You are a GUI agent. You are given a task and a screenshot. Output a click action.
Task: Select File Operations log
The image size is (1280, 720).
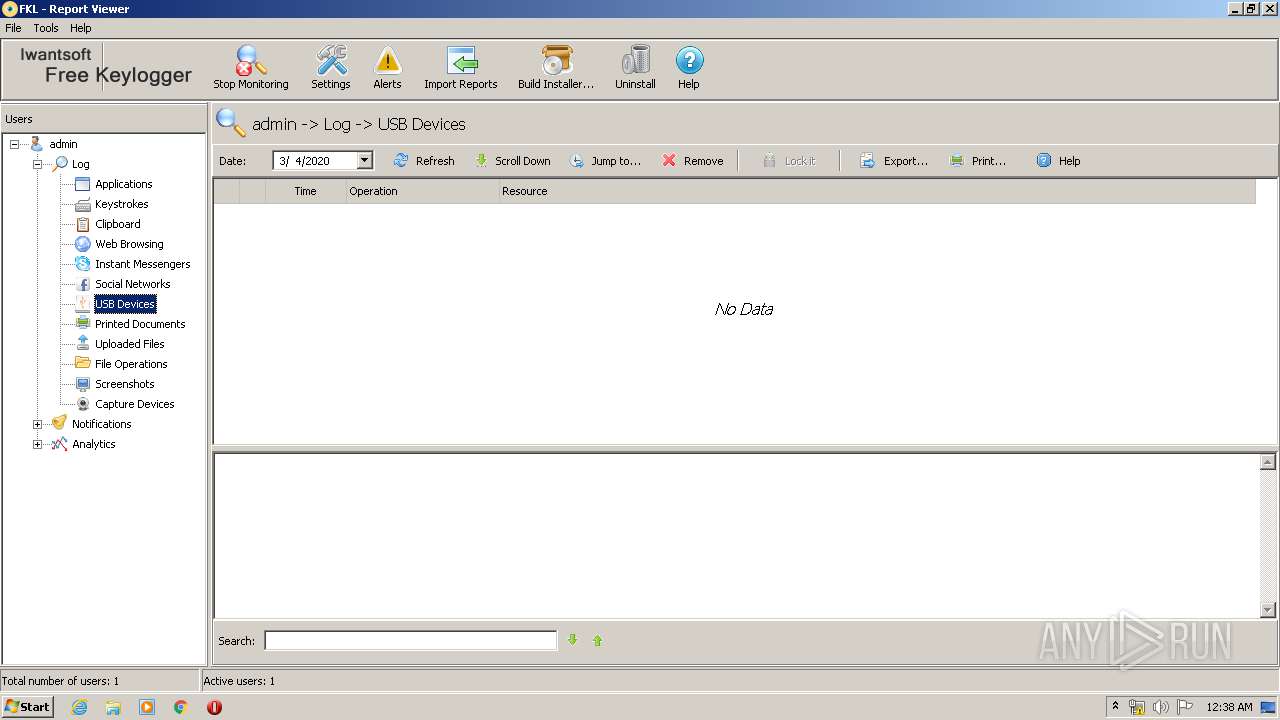click(131, 364)
